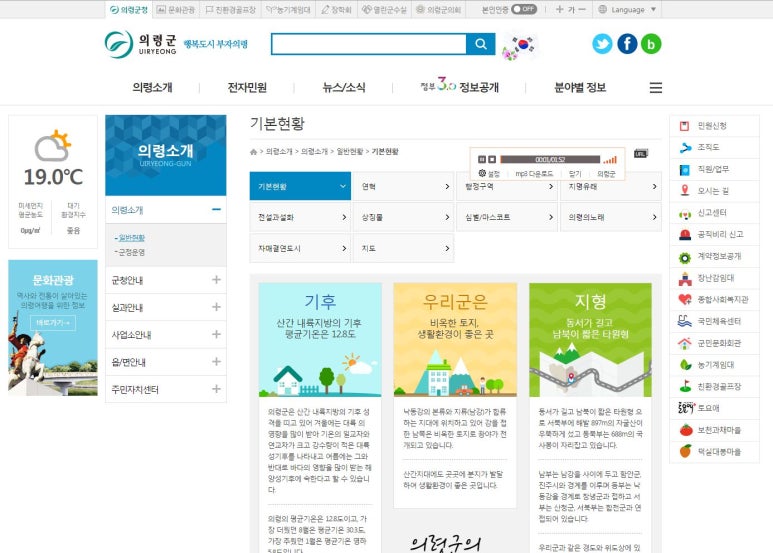Click the search magnifier button
The width and height of the screenshot is (773, 553).
coord(481,44)
